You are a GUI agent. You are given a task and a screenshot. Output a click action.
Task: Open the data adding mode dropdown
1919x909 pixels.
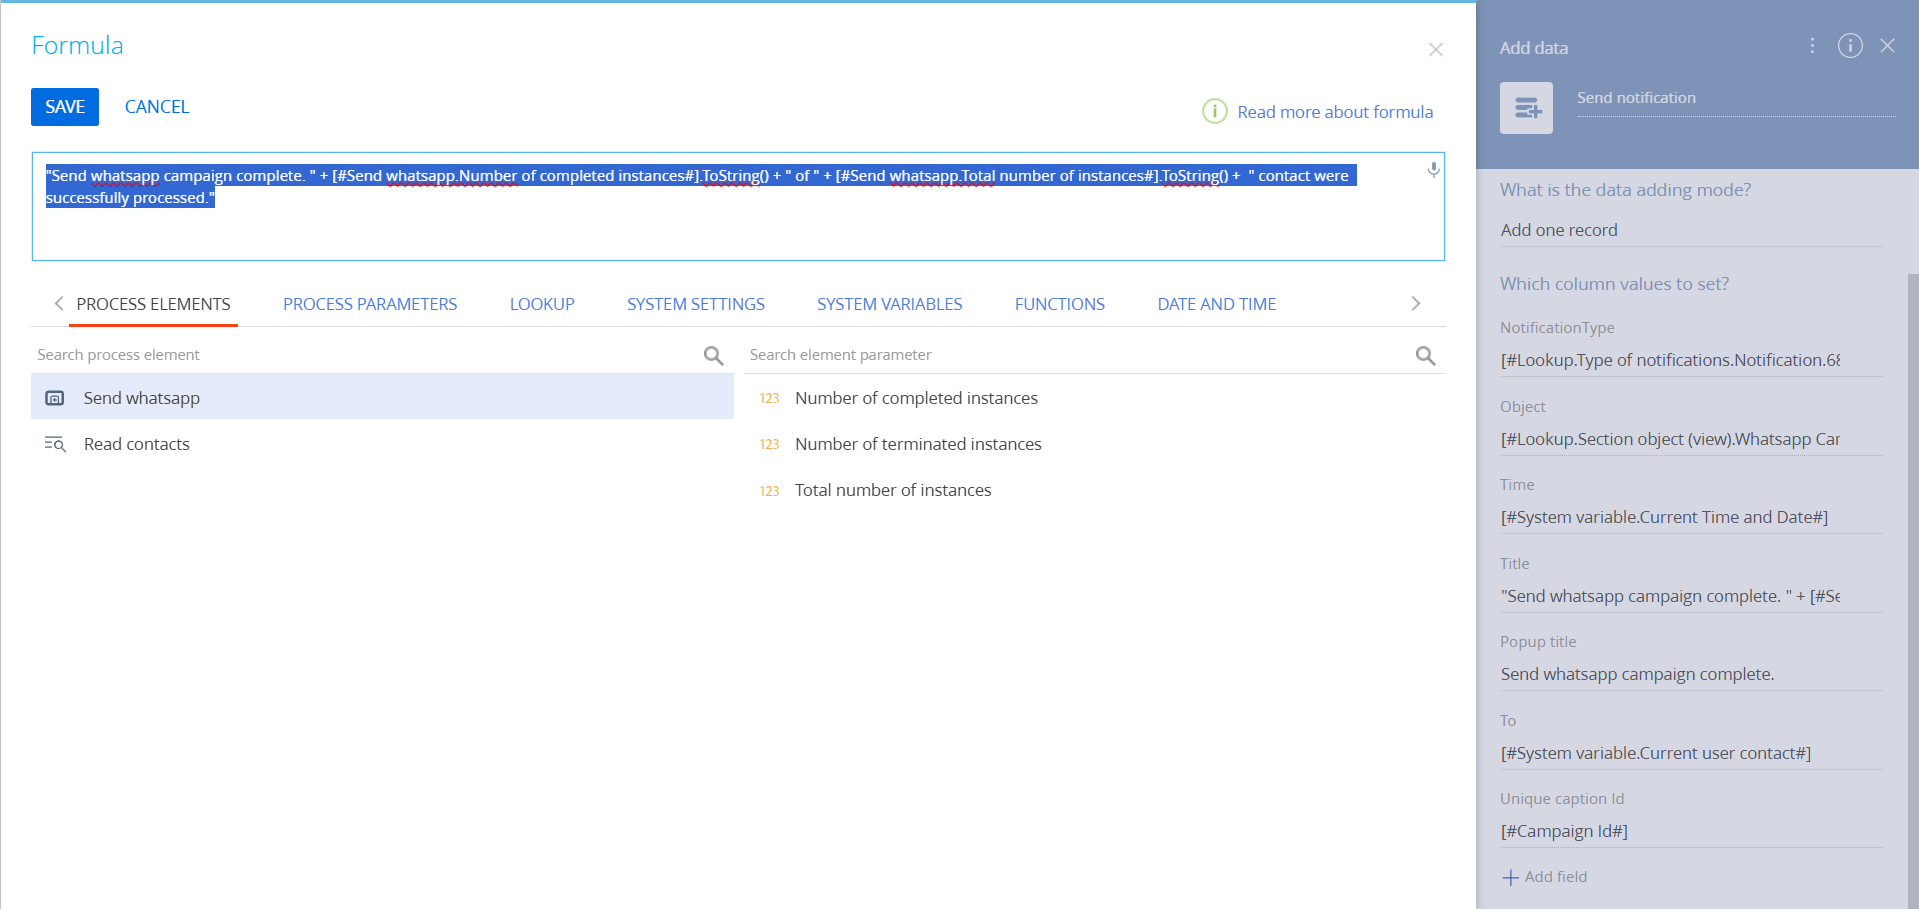[x=1690, y=230]
